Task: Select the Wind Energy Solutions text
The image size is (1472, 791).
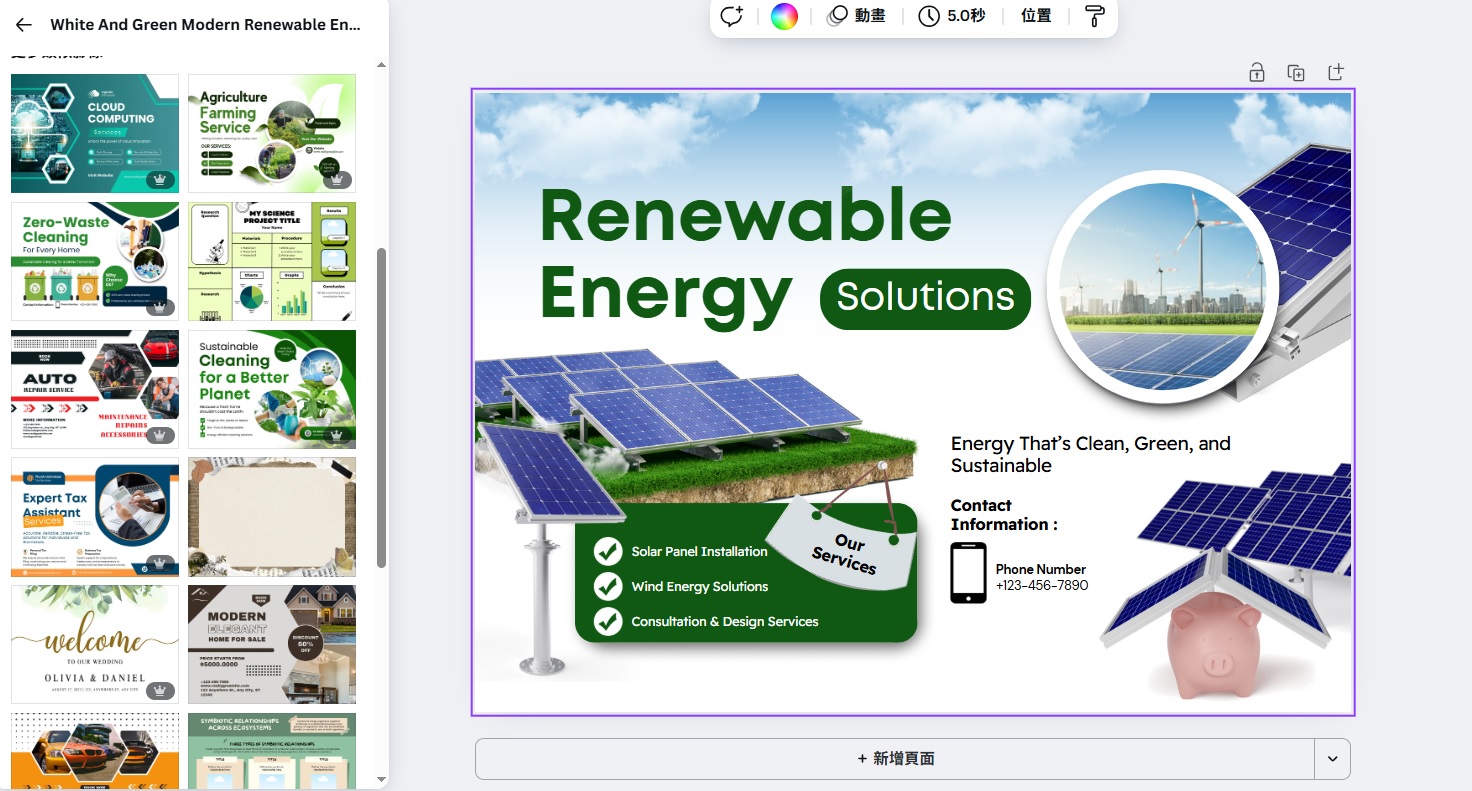Action: (x=699, y=587)
